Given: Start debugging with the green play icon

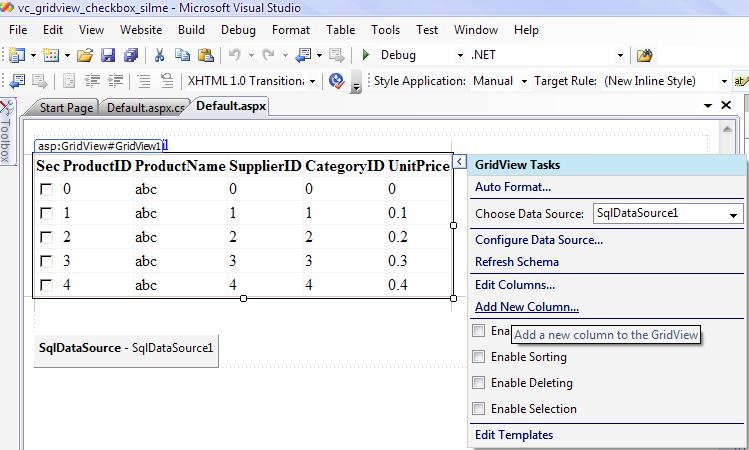Looking at the screenshot, I should pyautogui.click(x=366, y=55).
